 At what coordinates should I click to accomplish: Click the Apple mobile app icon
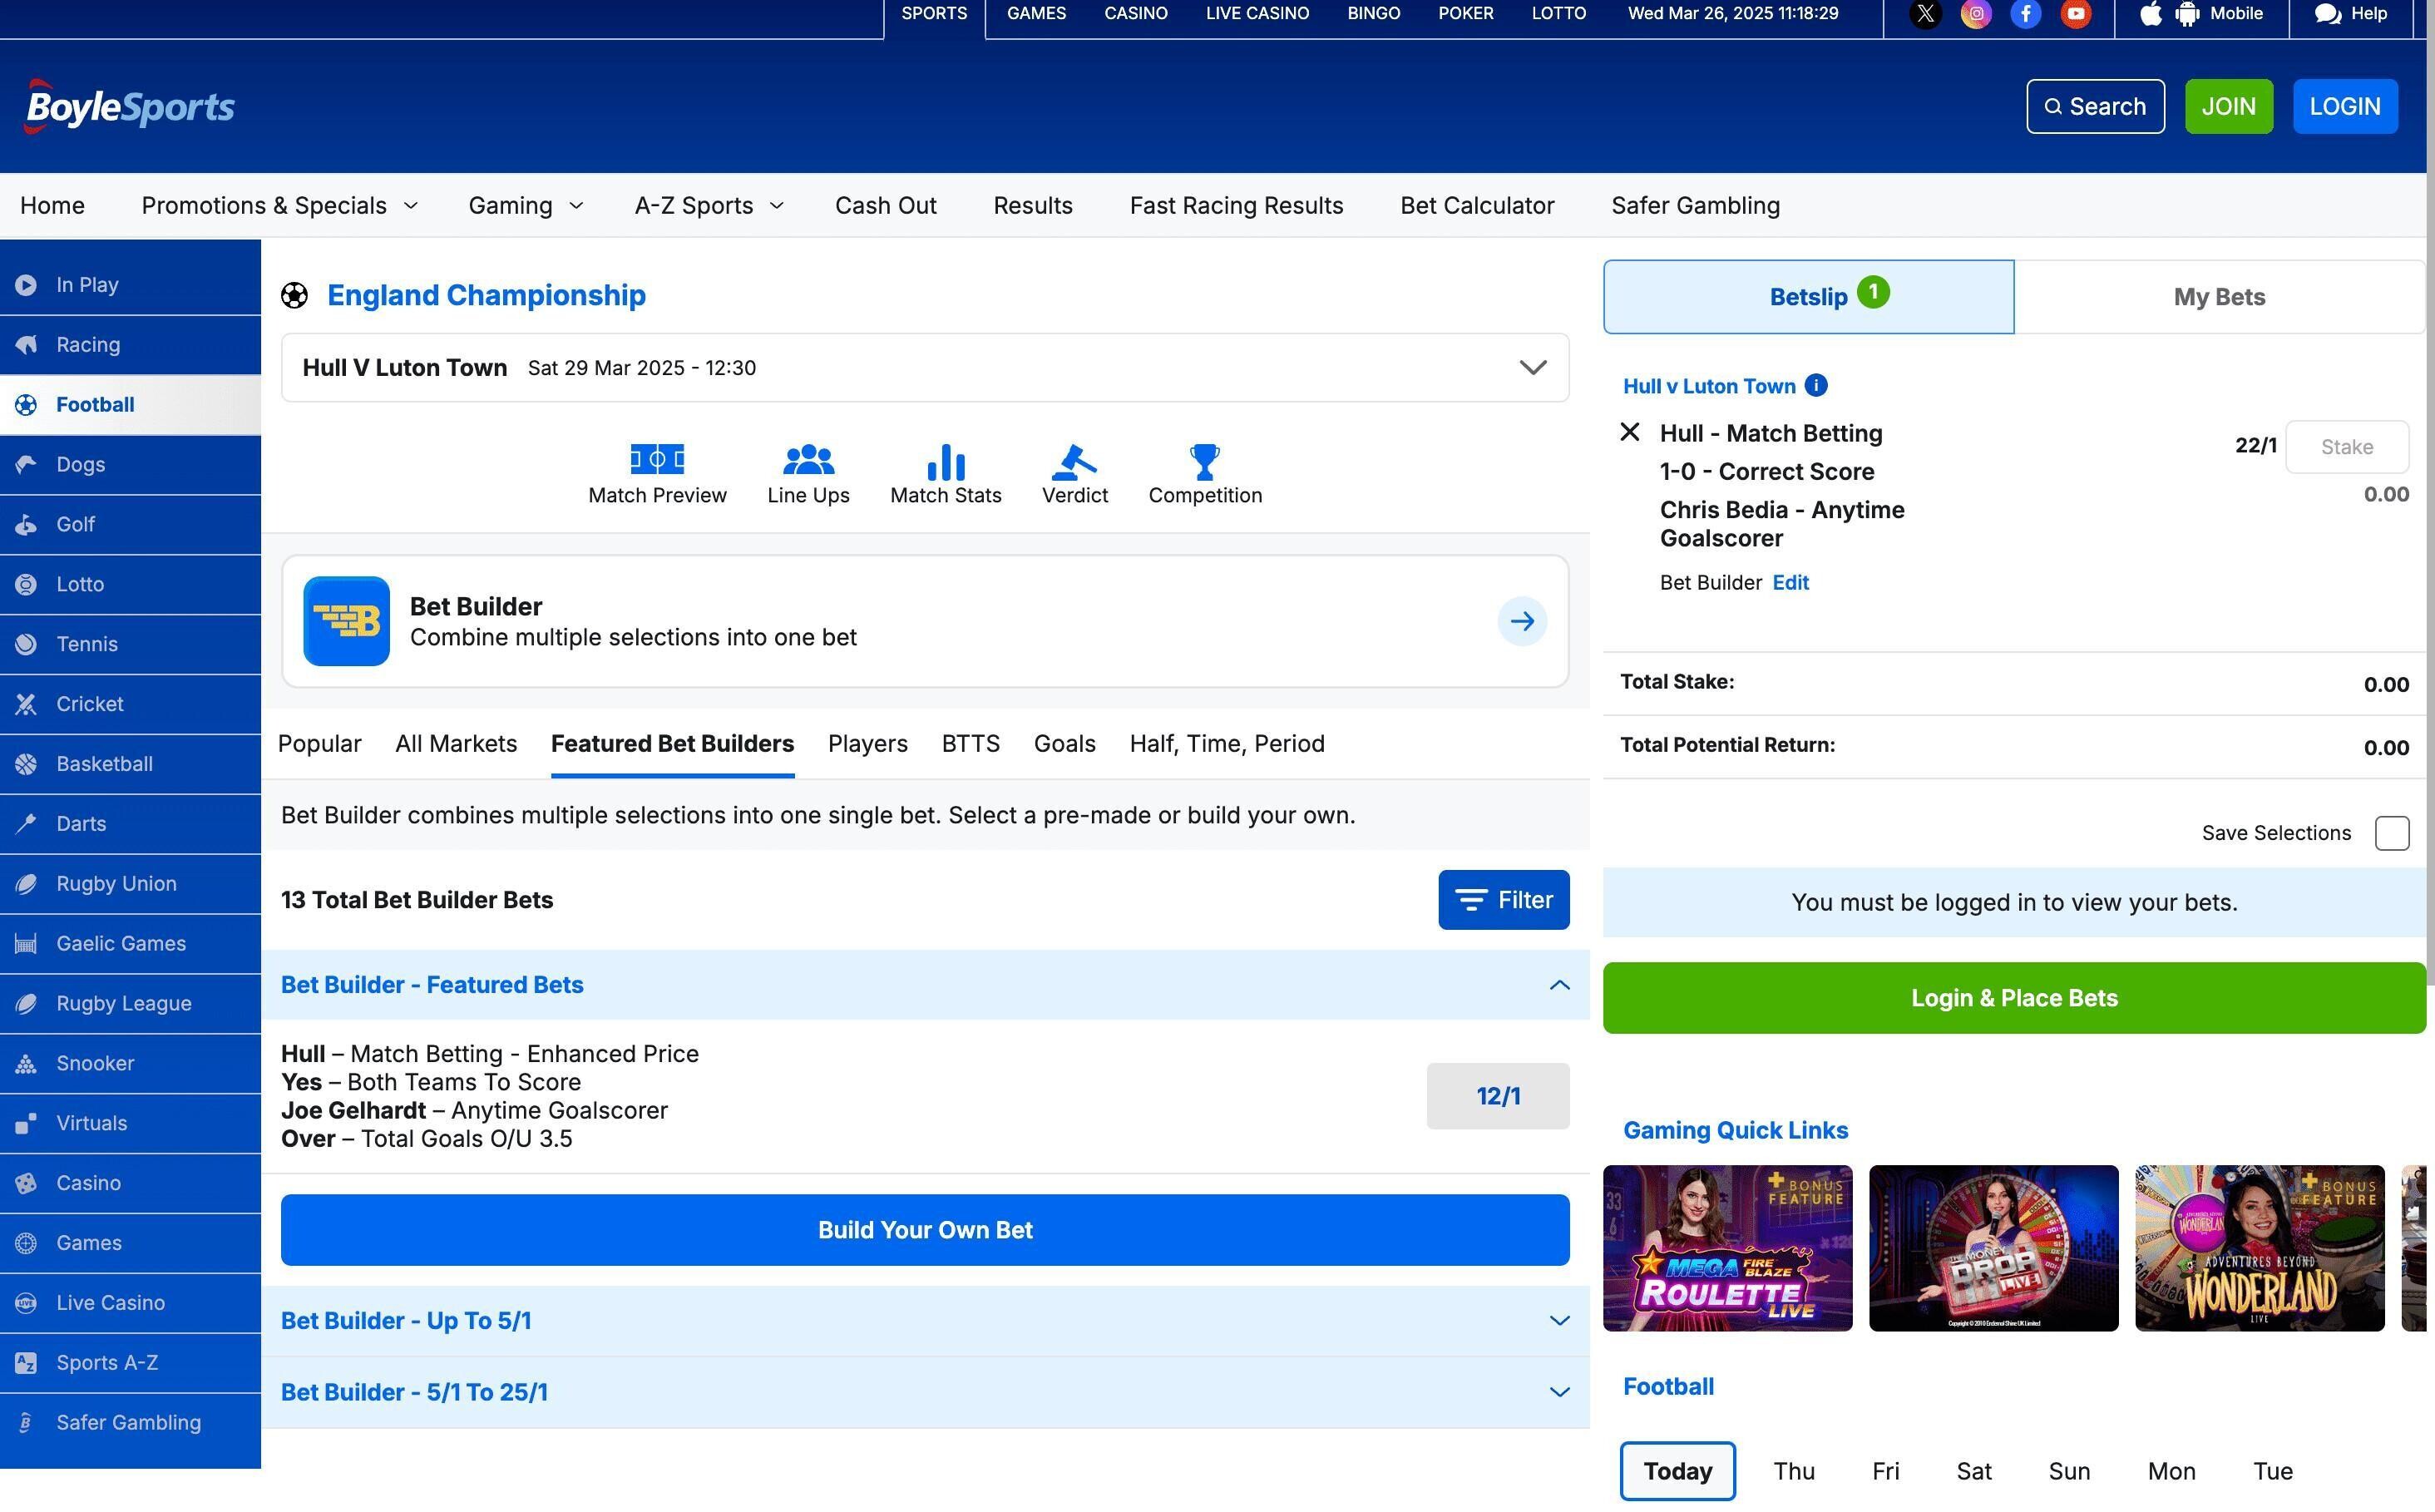pos(2150,14)
